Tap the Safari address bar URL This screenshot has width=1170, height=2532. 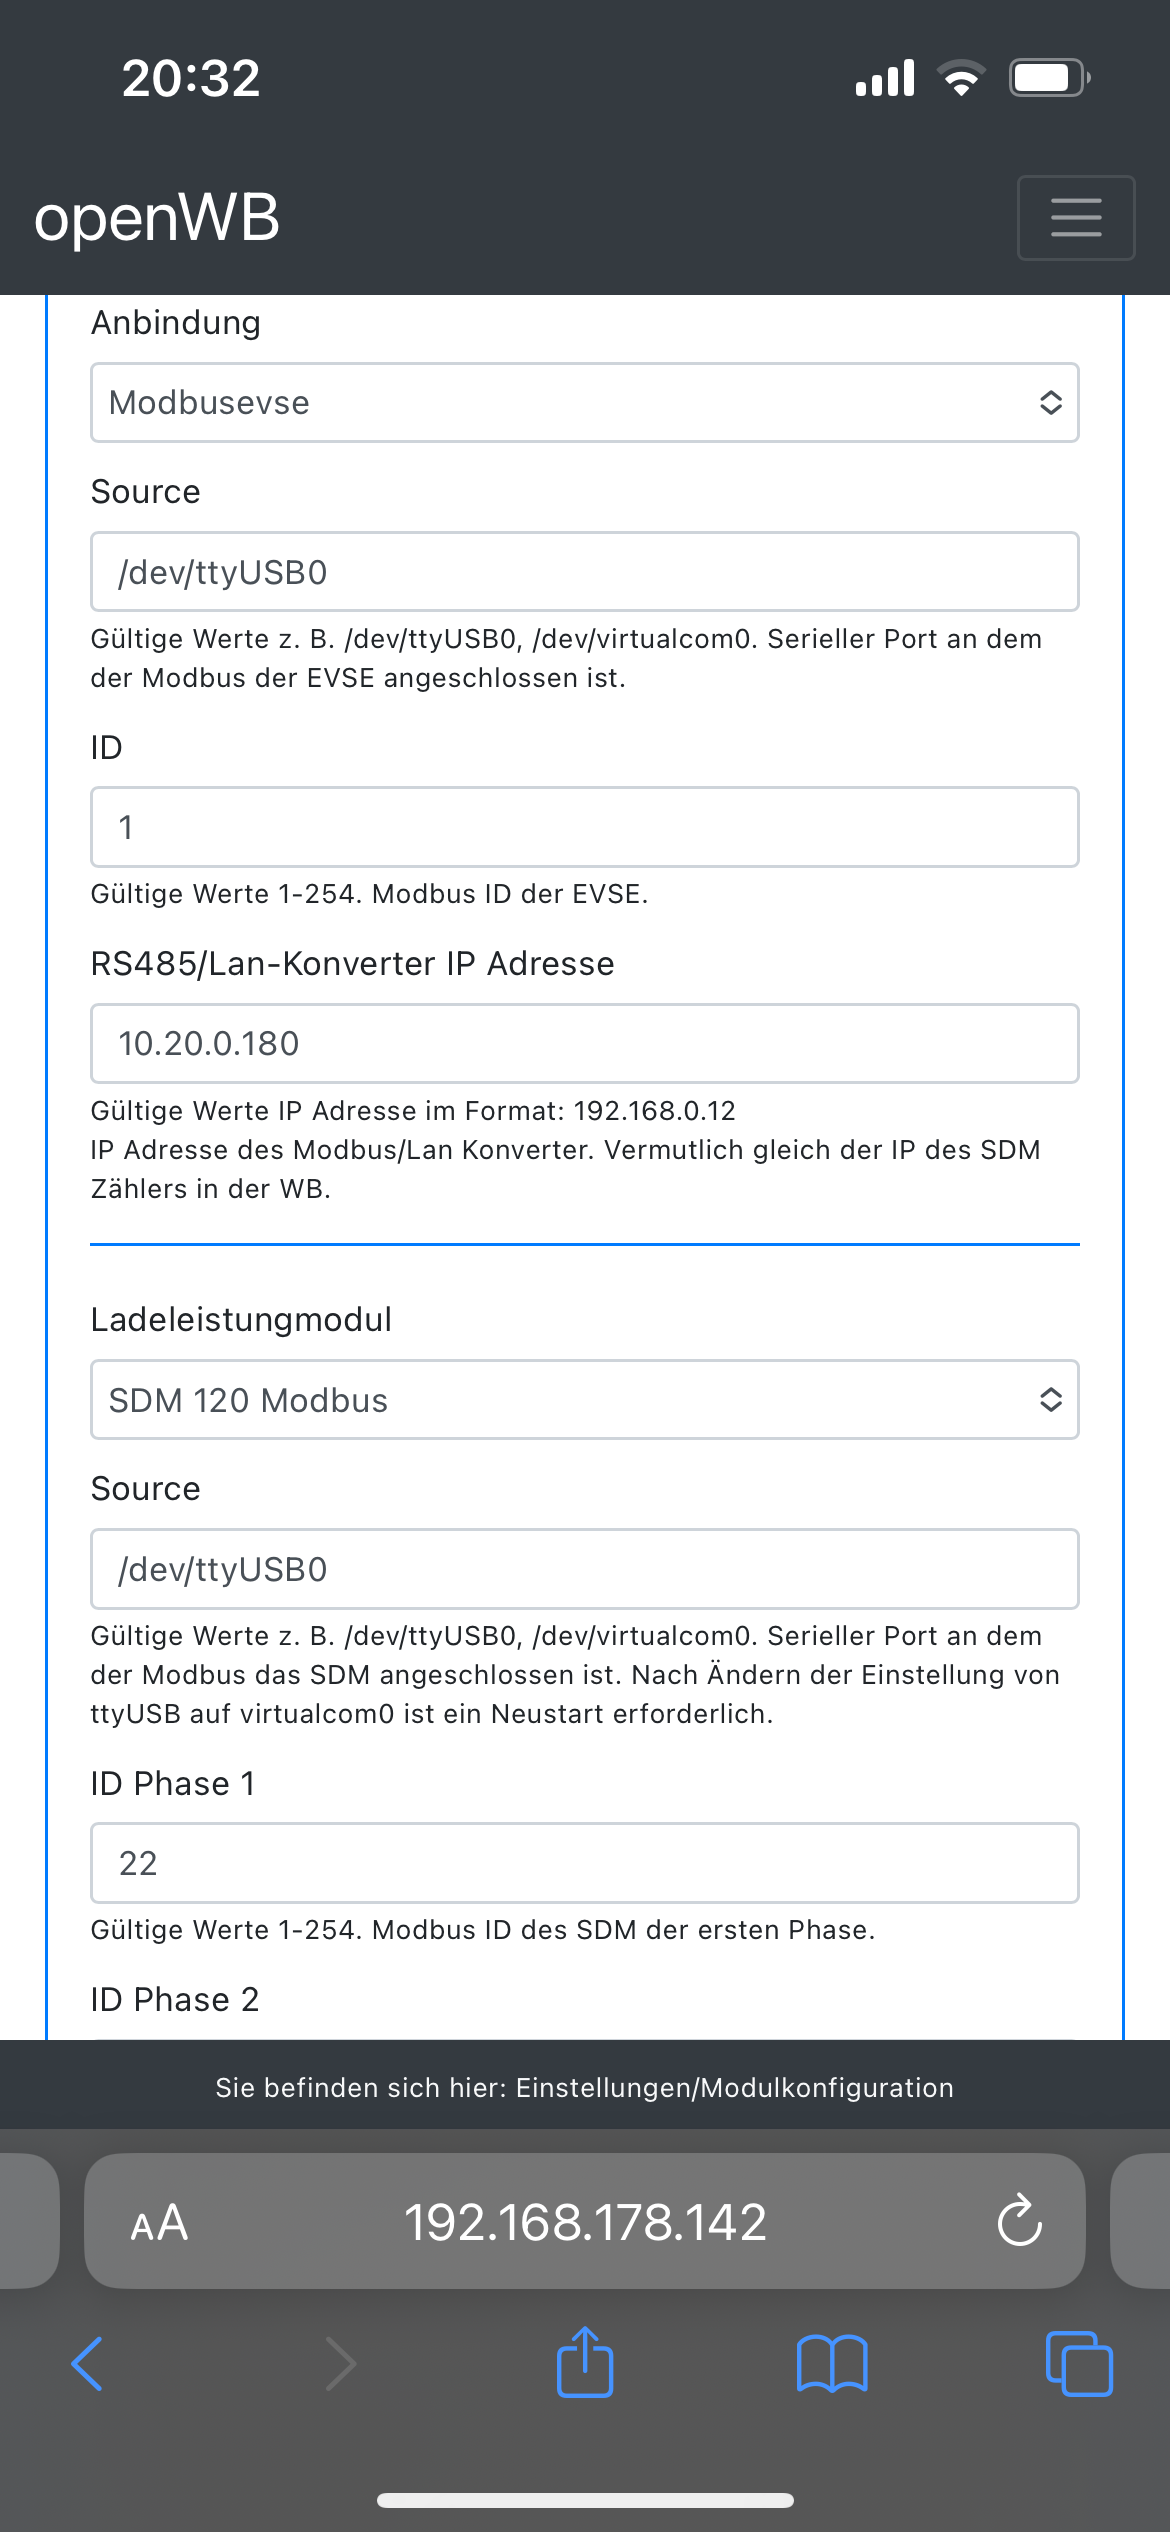[x=585, y=2222]
